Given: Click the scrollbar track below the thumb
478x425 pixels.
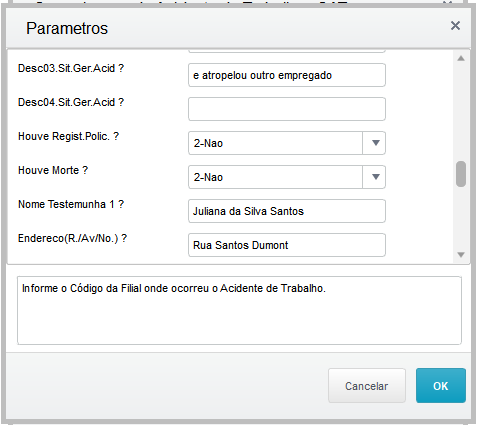Looking at the screenshot, I should tap(461, 218).
